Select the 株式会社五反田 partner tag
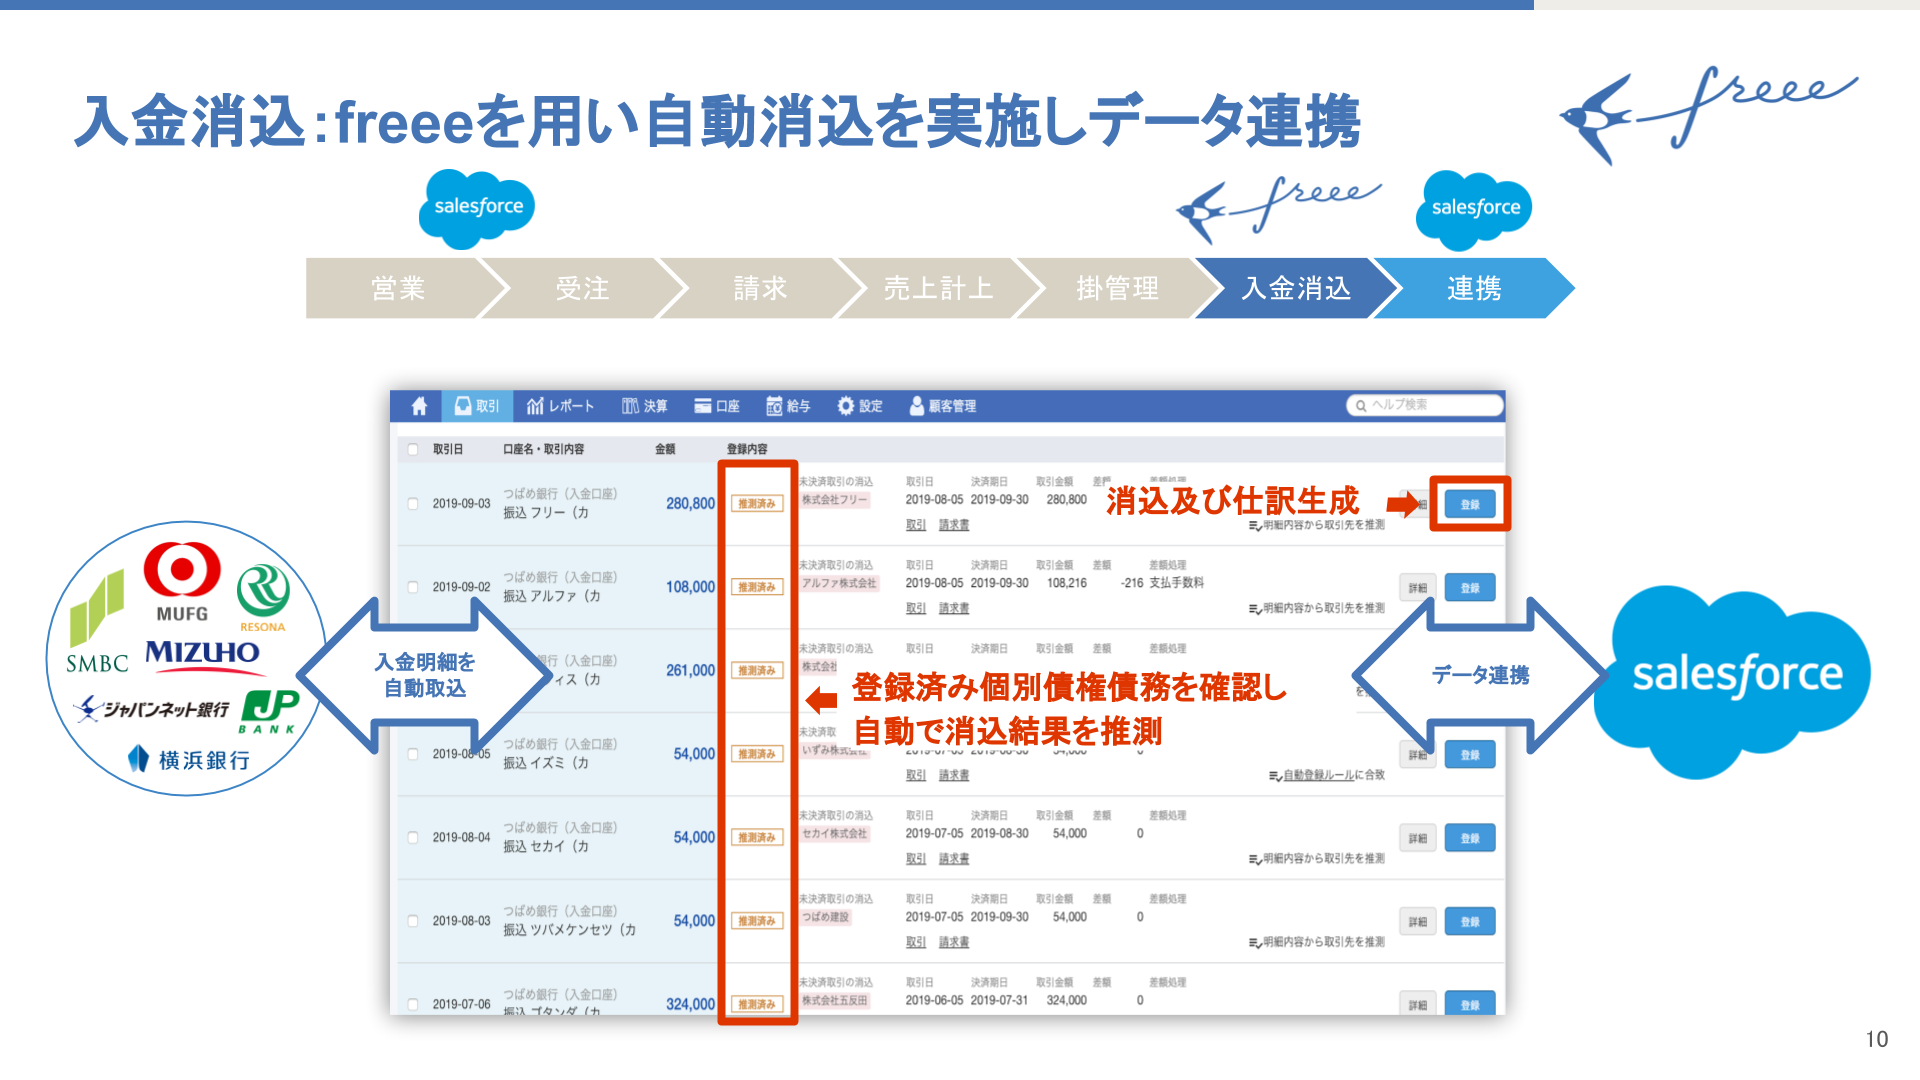Viewport: 1920px width, 1080px height. [835, 1000]
